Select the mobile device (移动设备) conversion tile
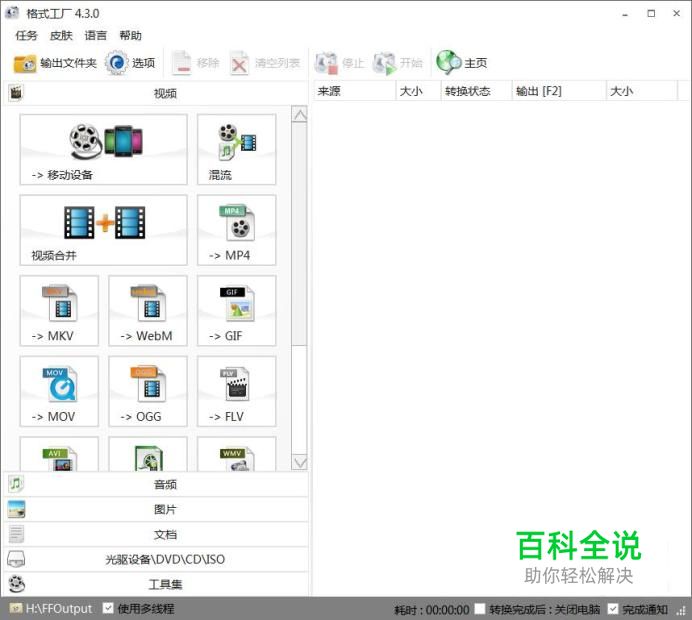This screenshot has width=692, height=620. pos(103,149)
